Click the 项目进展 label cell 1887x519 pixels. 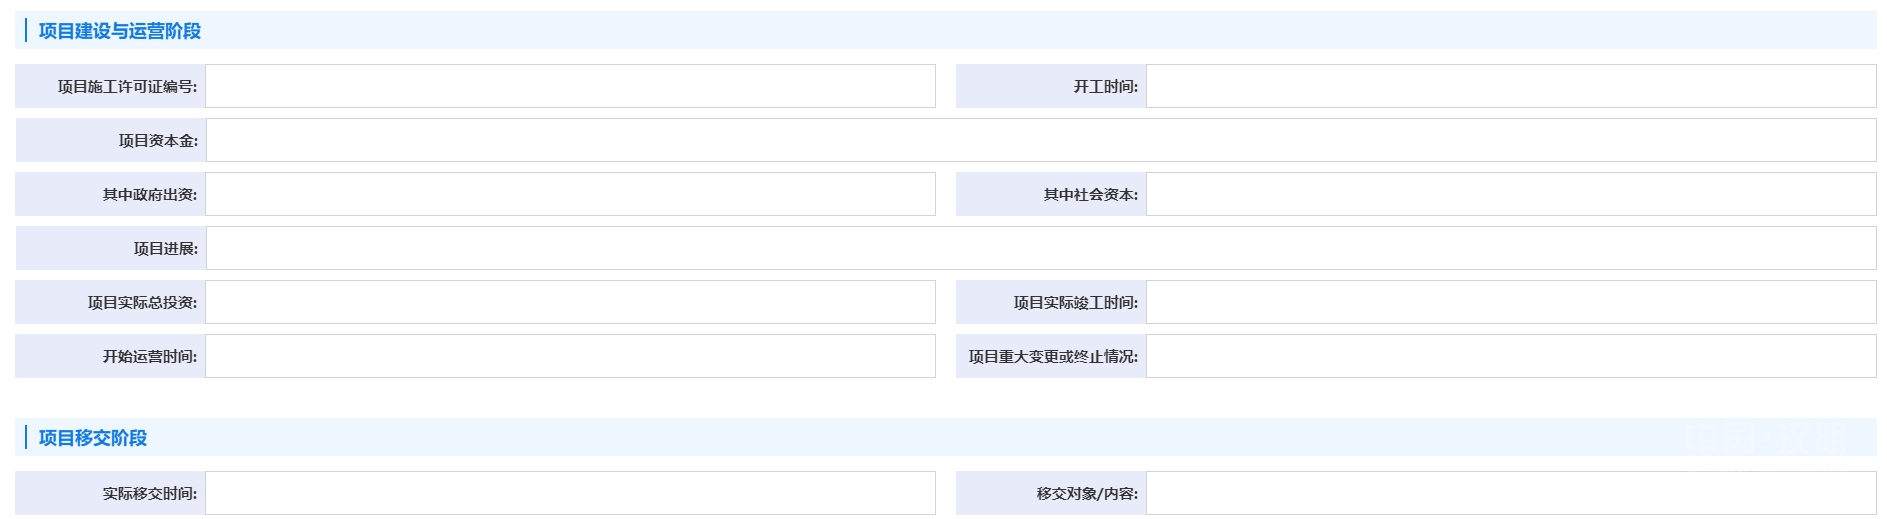pyautogui.click(x=110, y=248)
